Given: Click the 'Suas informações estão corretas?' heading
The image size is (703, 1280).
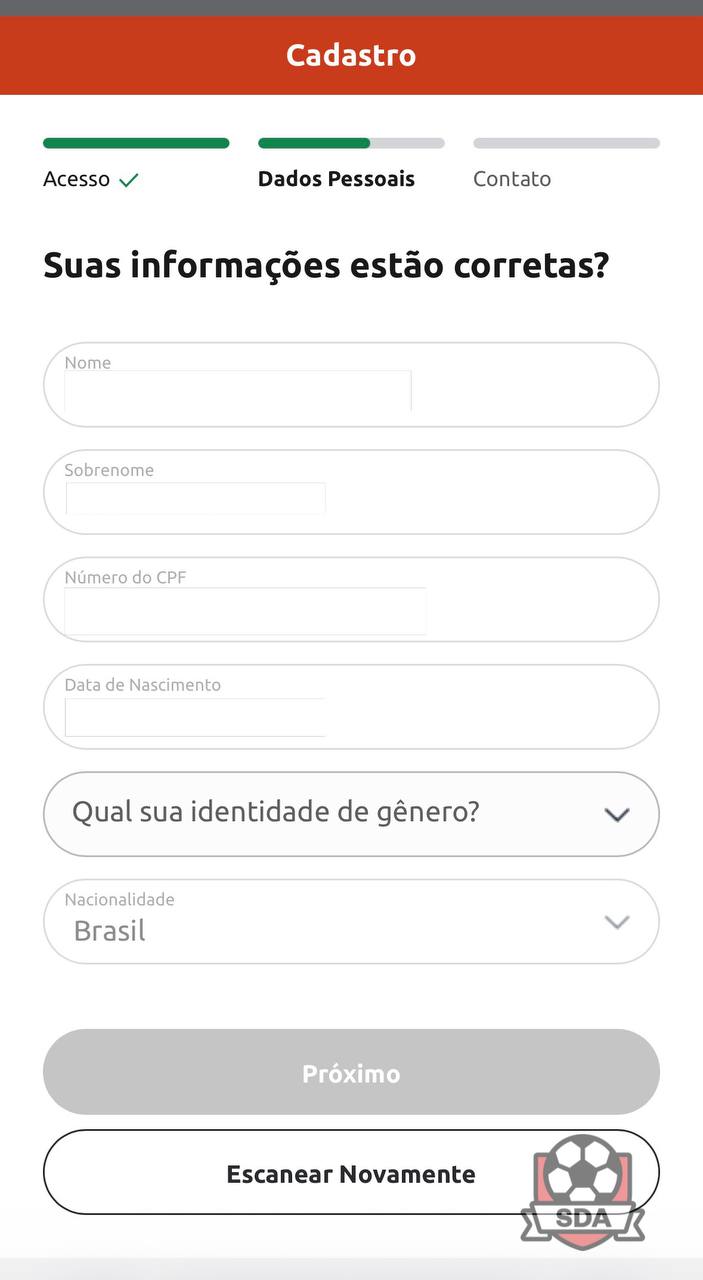Looking at the screenshot, I should tap(326, 266).
